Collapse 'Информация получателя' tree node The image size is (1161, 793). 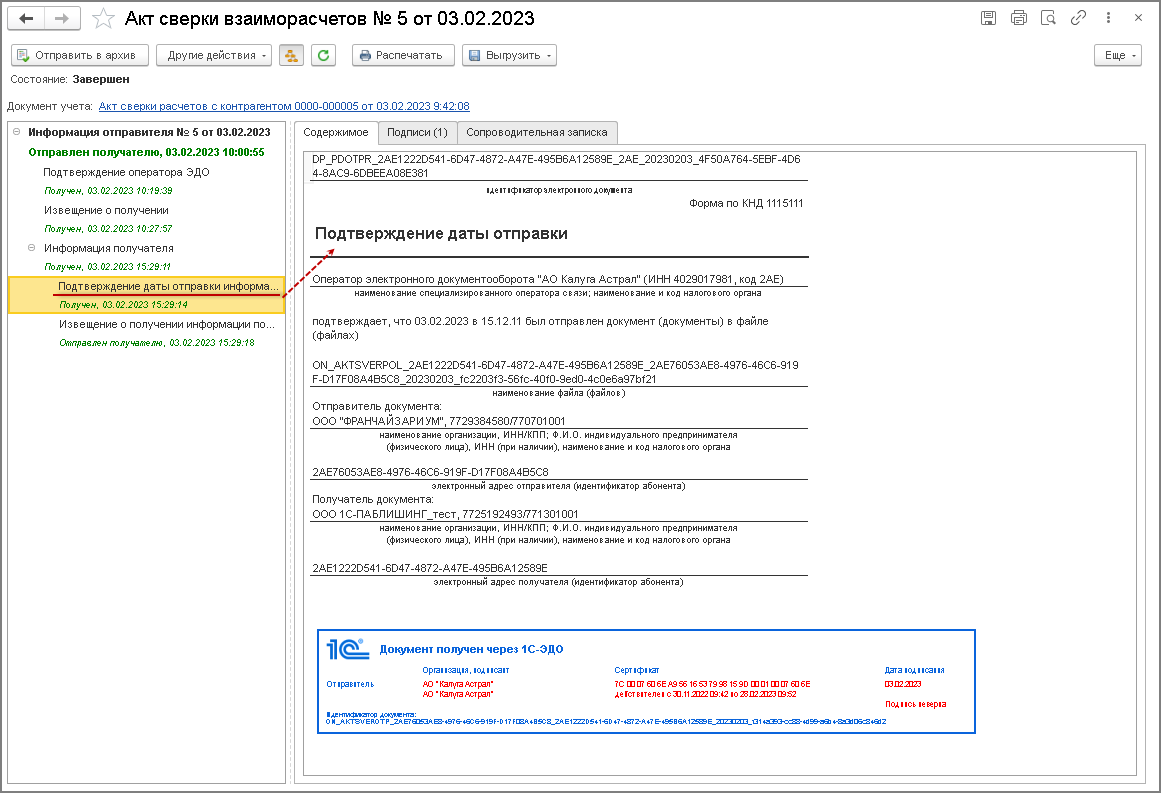pyautogui.click(x=31, y=248)
